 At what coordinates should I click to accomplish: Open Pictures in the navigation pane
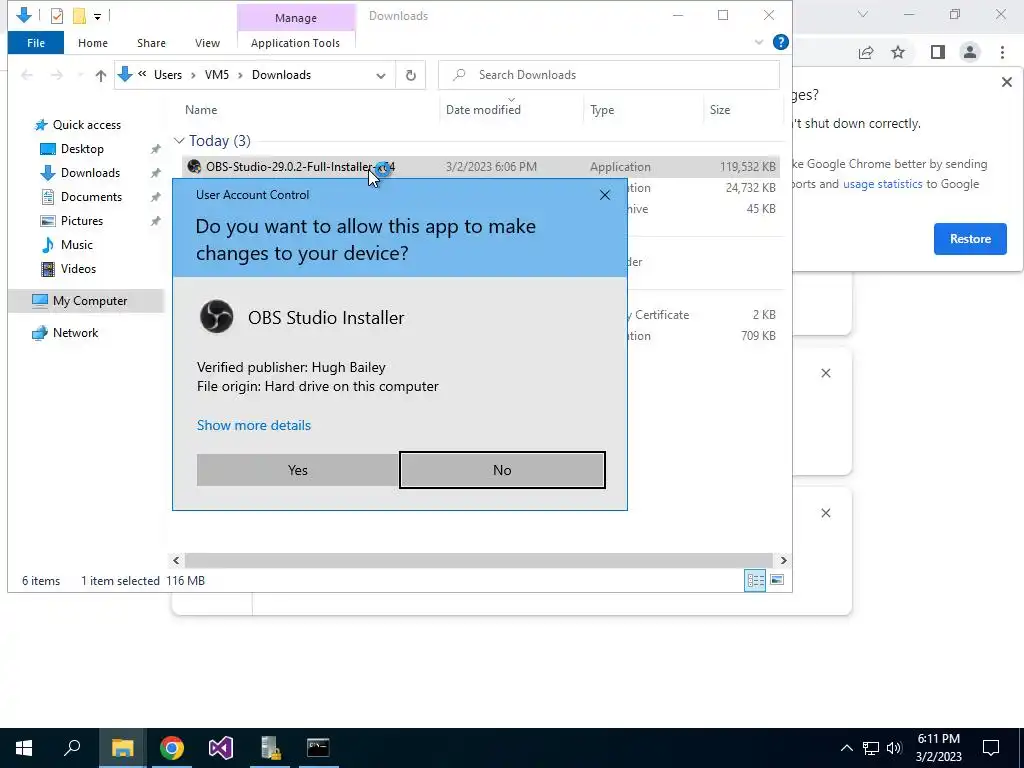(82, 221)
